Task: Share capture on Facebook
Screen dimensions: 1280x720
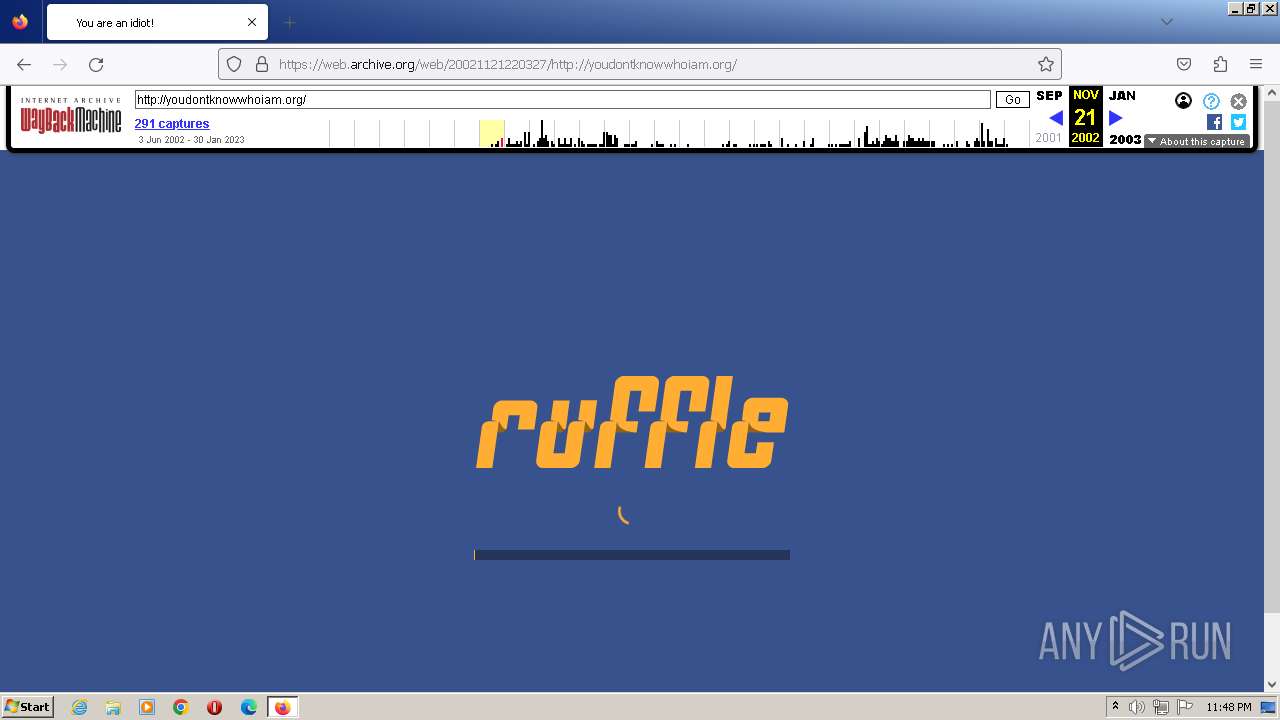Action: (x=1214, y=122)
